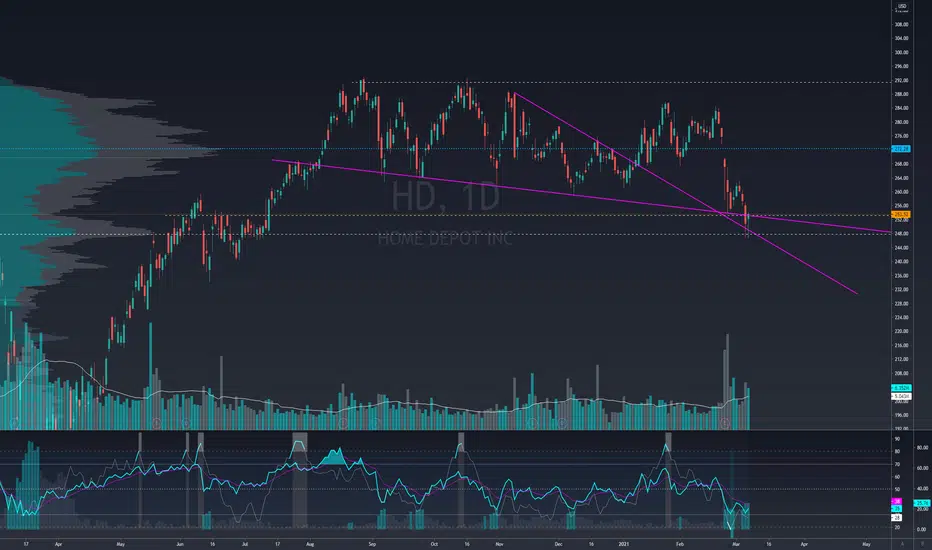Click the Nov label on time axis
932x550 pixels.
(x=499, y=544)
